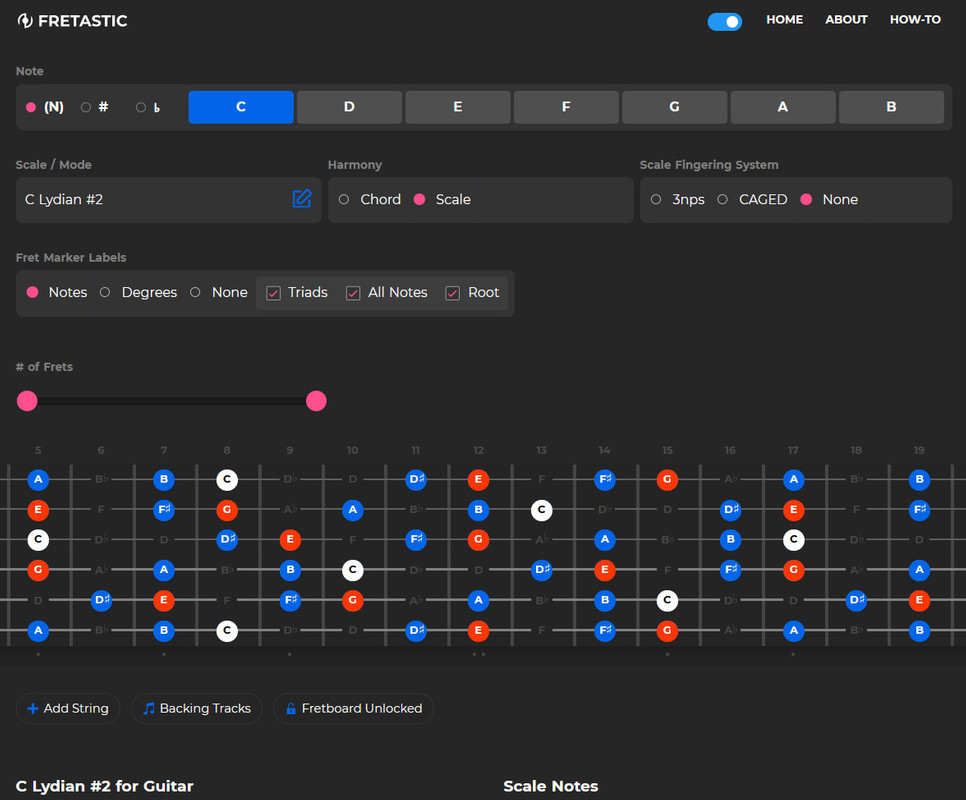
Task: Set fret marker labels to Degrees
Action: 105,293
